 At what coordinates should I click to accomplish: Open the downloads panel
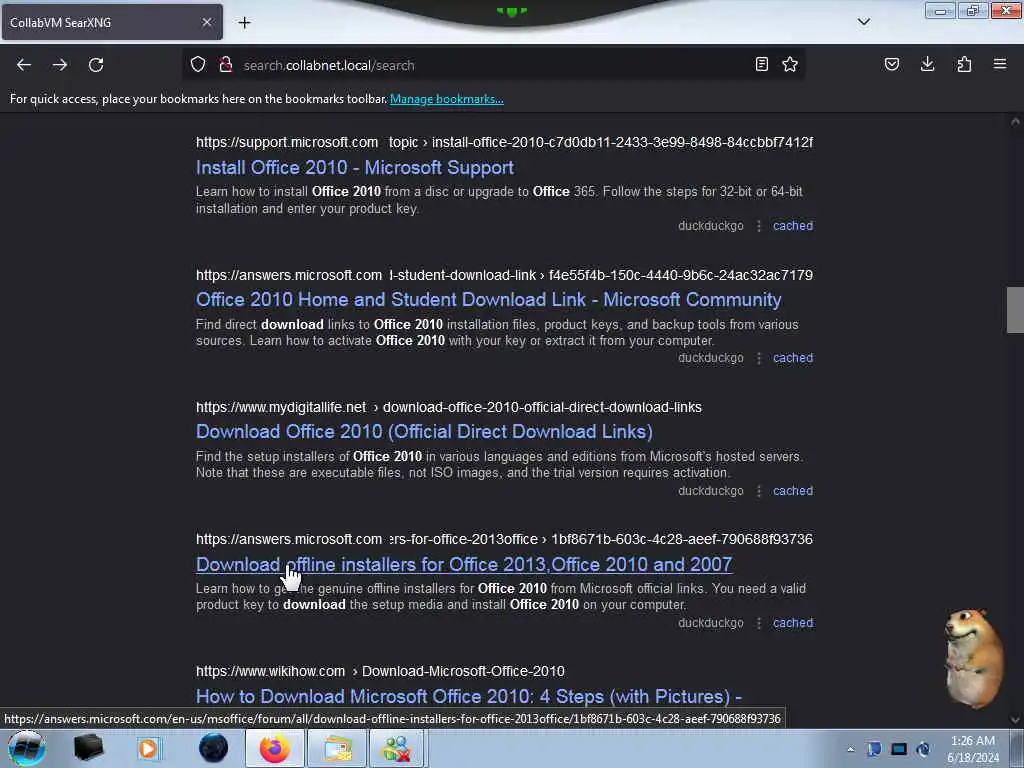[927, 65]
